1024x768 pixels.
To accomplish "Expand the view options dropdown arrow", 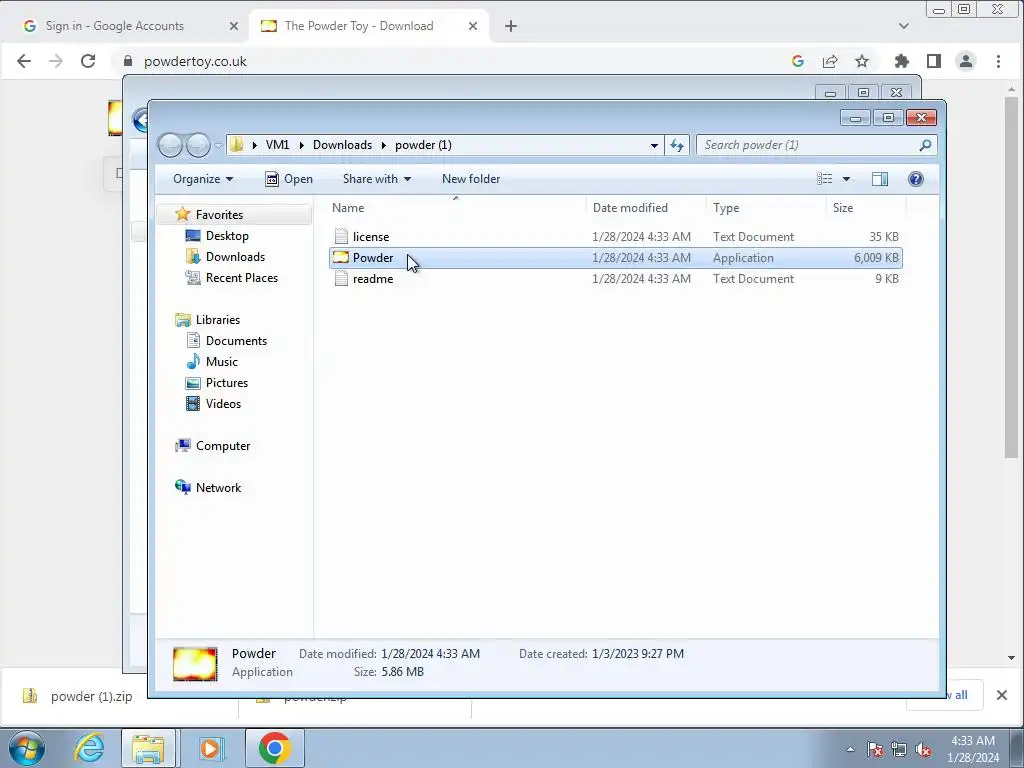I will (x=846, y=179).
